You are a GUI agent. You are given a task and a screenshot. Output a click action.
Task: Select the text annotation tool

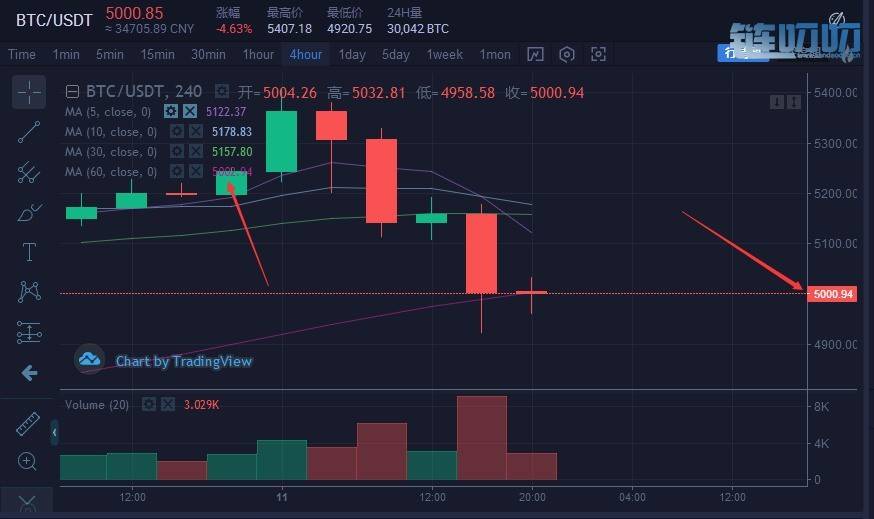click(x=29, y=252)
